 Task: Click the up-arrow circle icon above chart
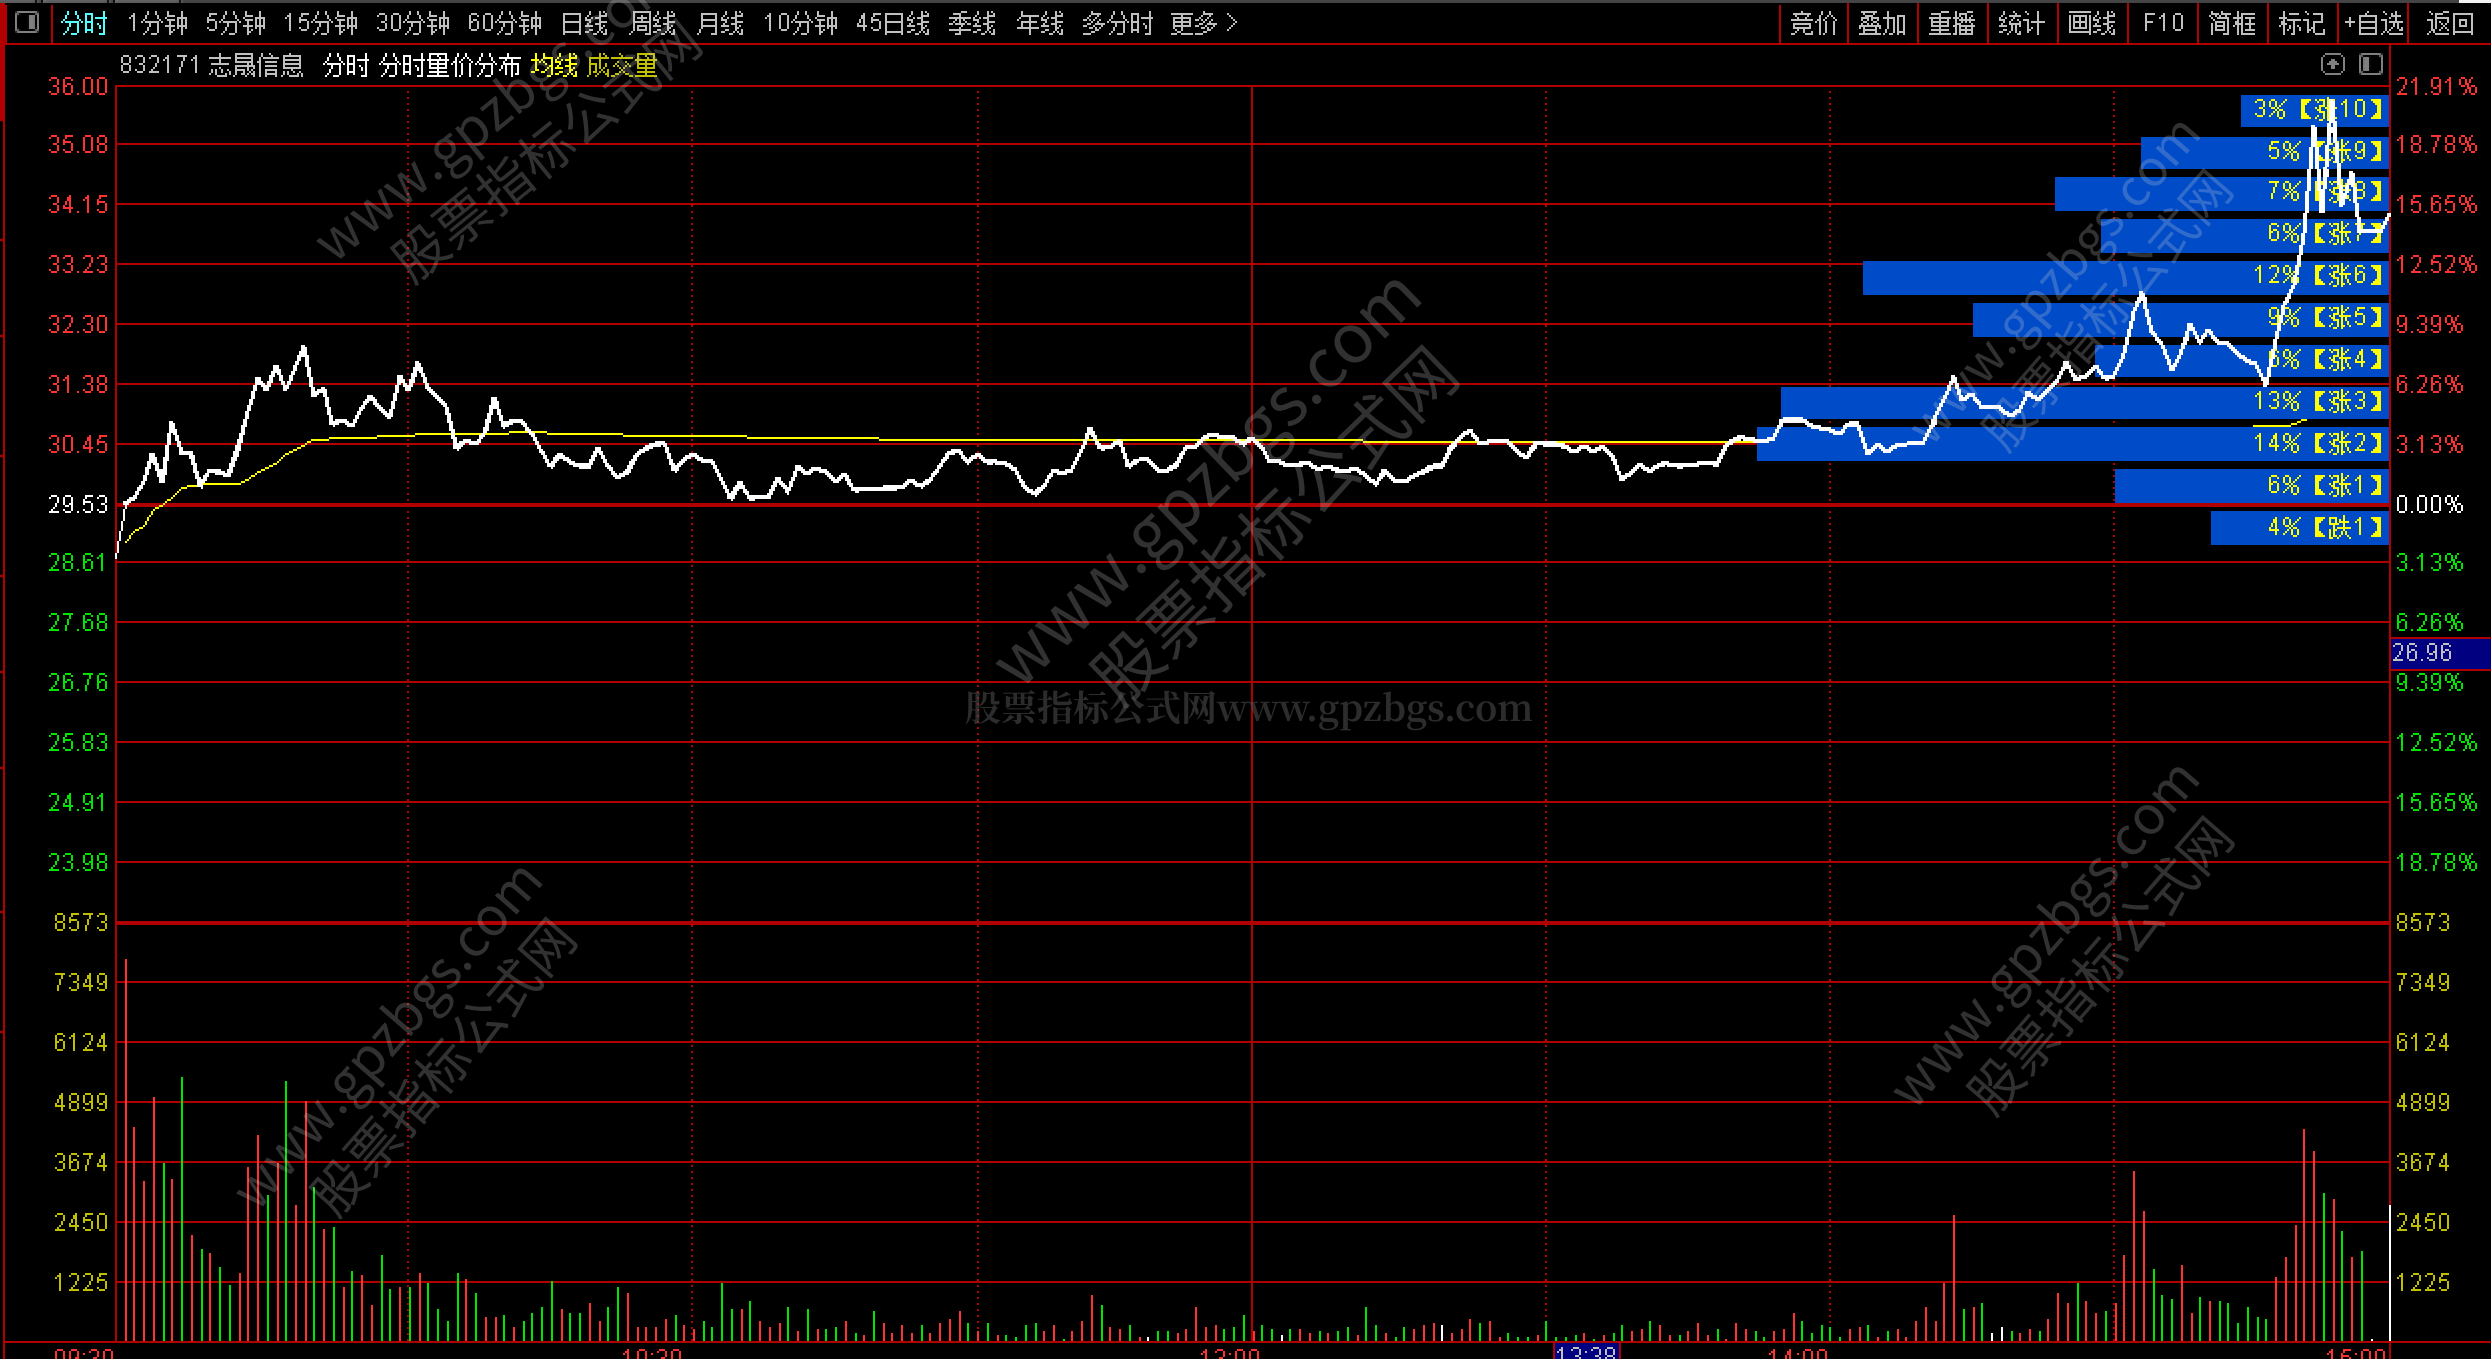point(2332,65)
